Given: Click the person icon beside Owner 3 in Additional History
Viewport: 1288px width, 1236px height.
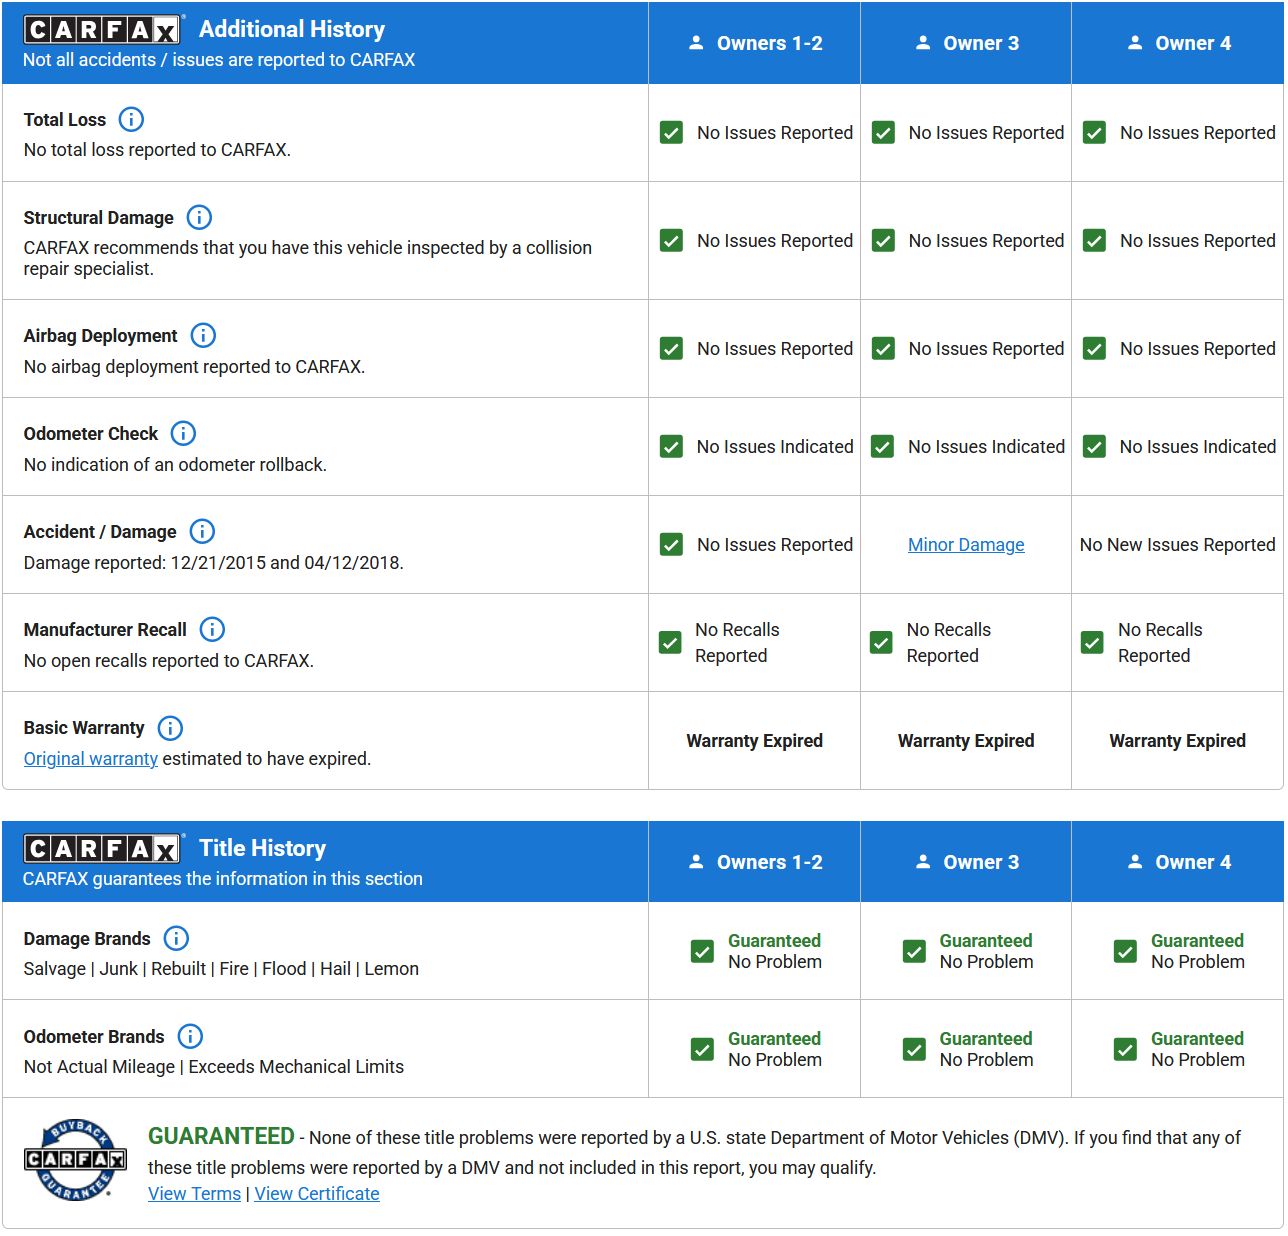Looking at the screenshot, I should click(923, 43).
